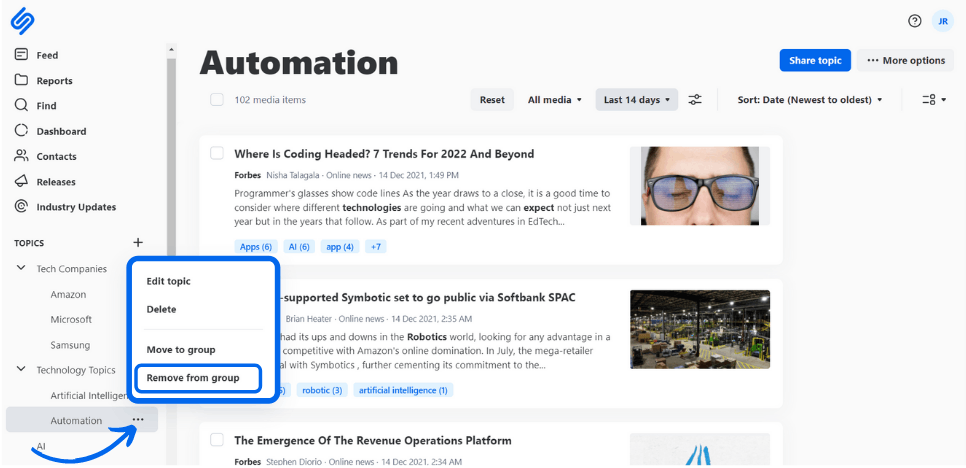Click the Reset filters button
The width and height of the screenshot is (966, 468).
[492, 100]
